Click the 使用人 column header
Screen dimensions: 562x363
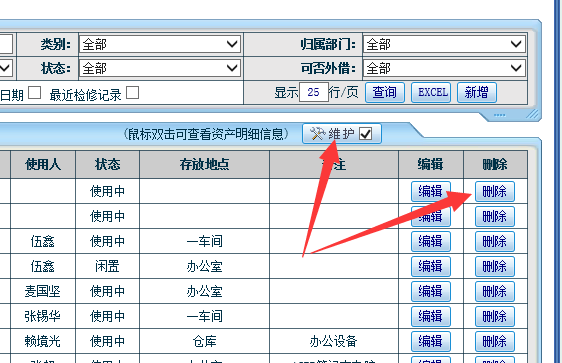tap(43, 164)
